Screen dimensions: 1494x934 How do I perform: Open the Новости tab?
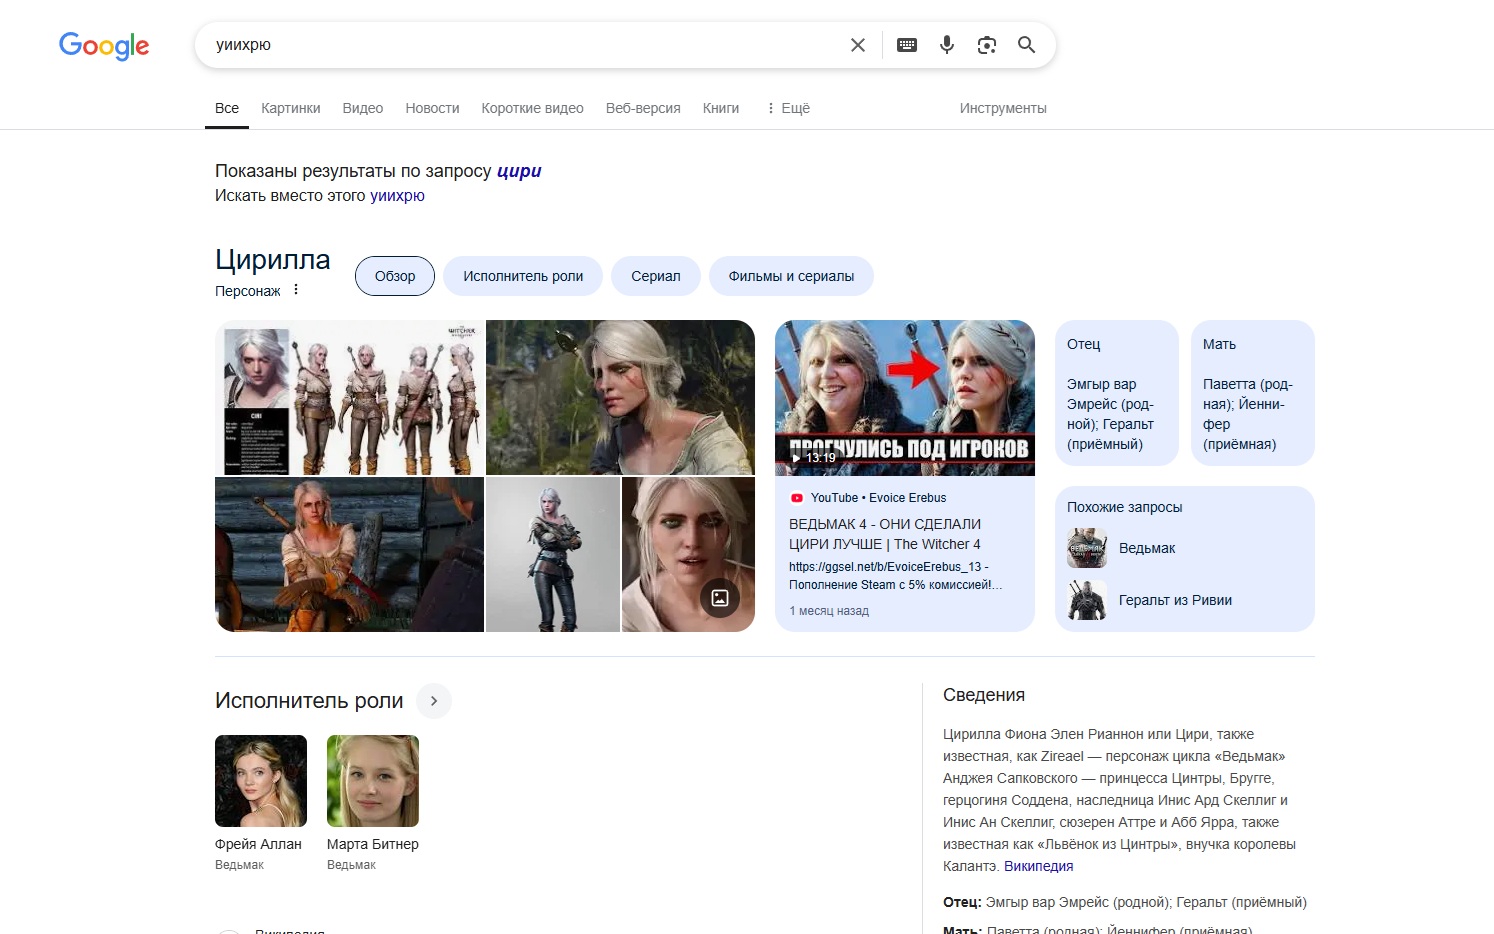click(x=432, y=108)
